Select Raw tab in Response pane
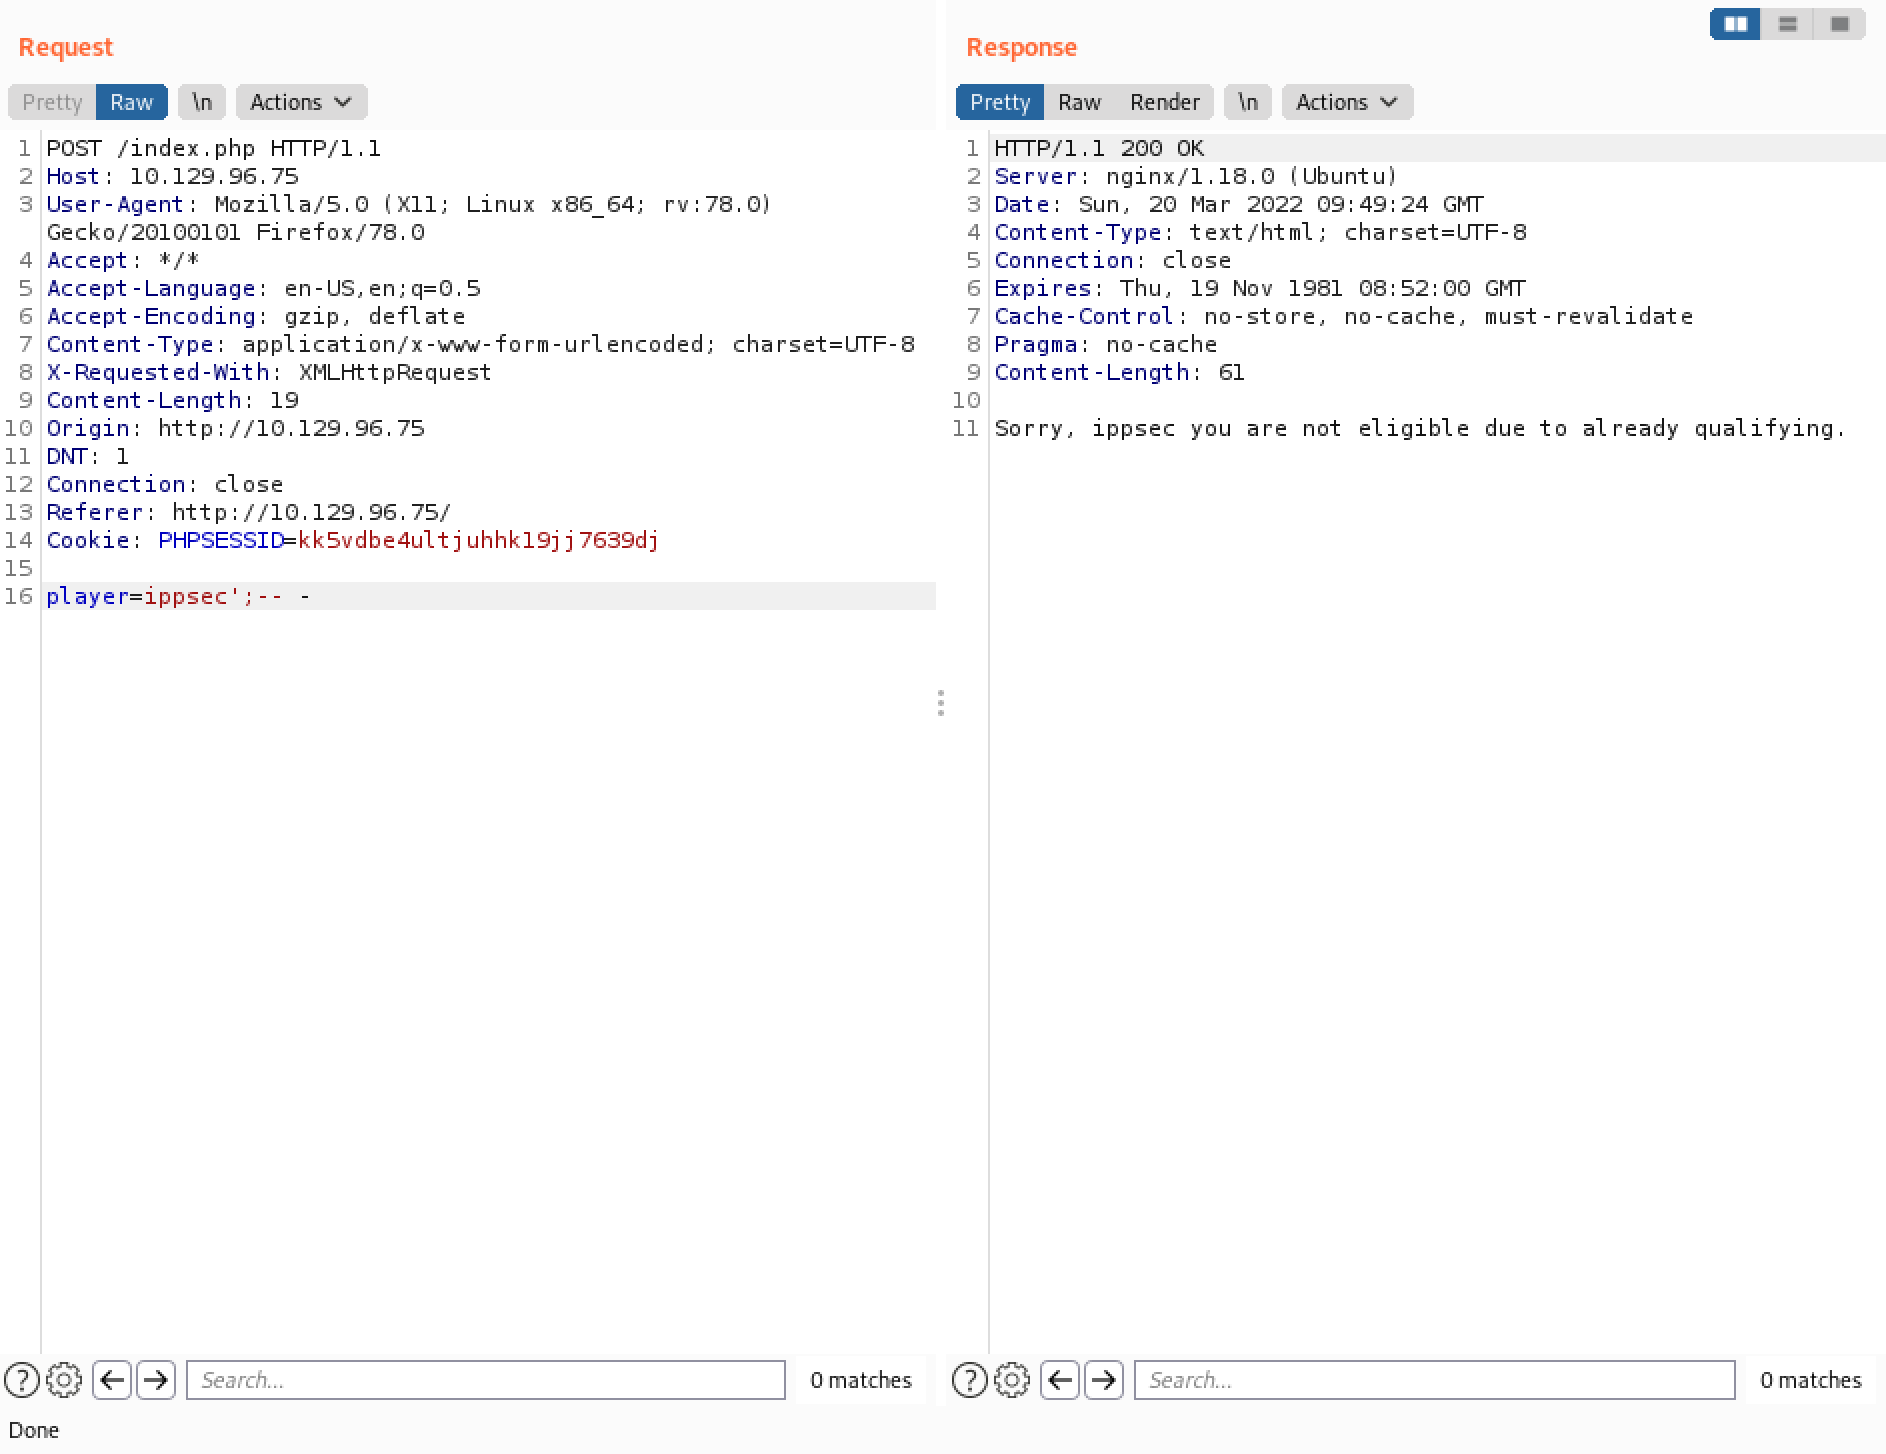 point(1079,102)
